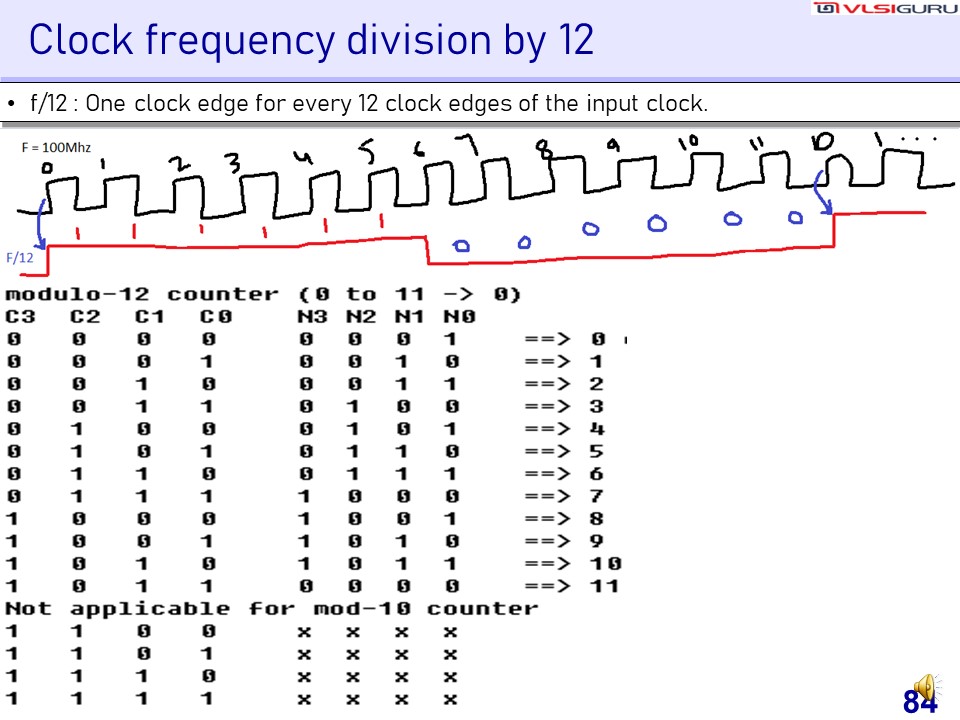Select the slide title 'Clock frequency division by 12'
The image size is (960, 720).
[311, 40]
